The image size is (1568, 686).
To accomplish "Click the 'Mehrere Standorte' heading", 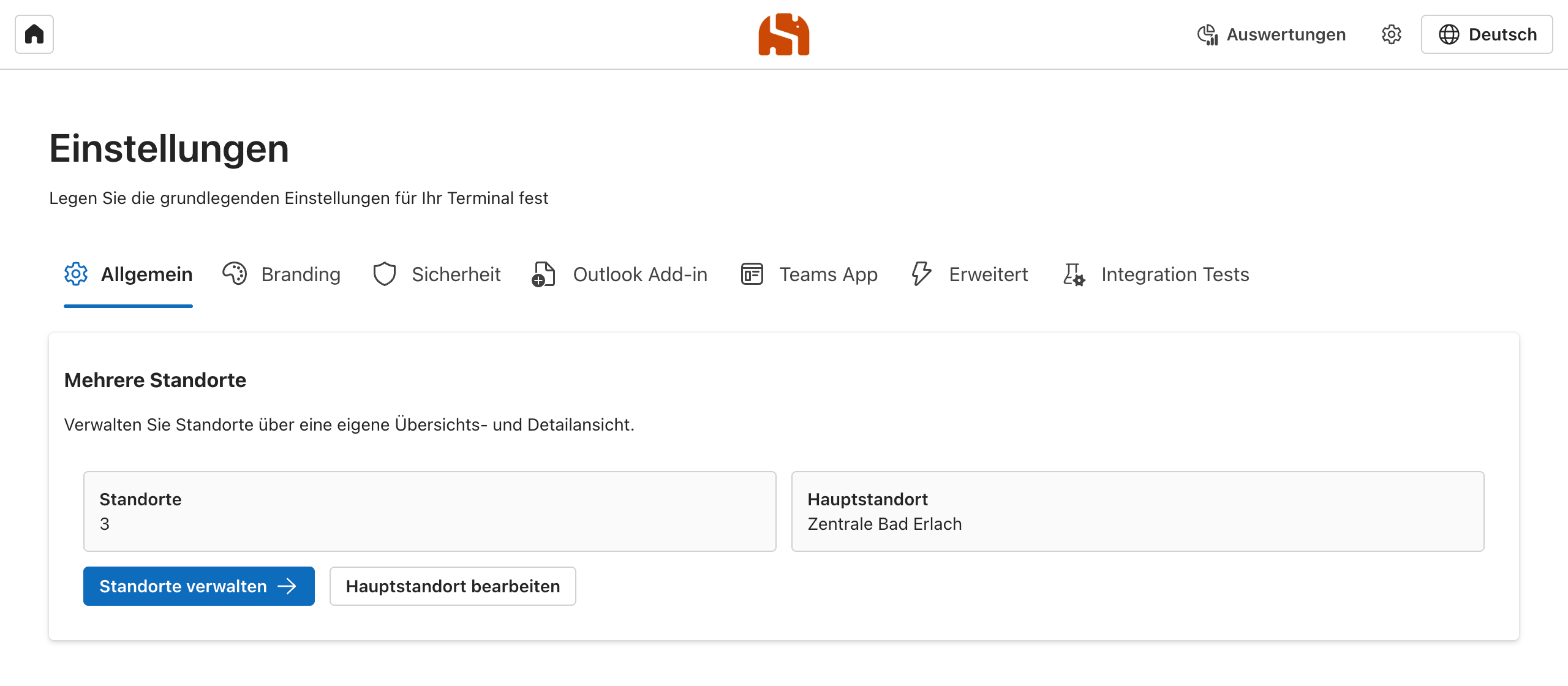I will point(155,380).
